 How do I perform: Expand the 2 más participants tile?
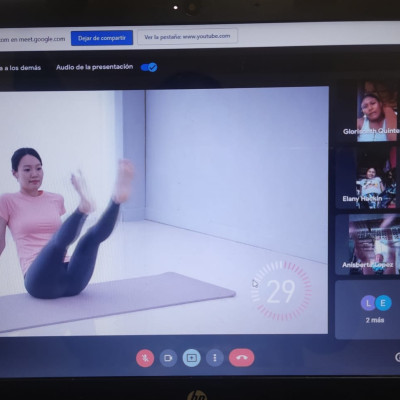click(368, 310)
